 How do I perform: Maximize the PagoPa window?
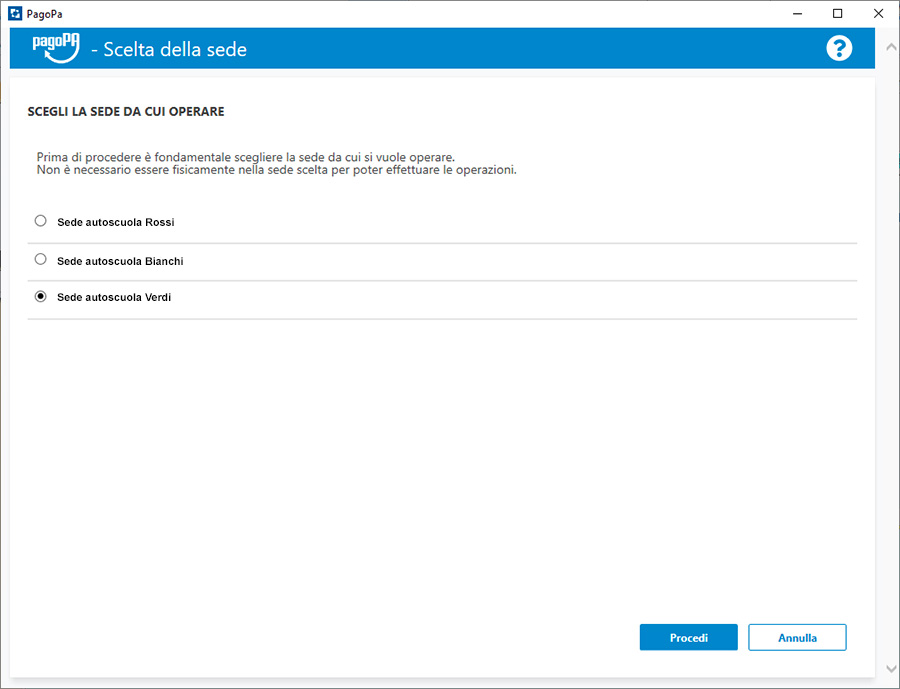tap(838, 14)
